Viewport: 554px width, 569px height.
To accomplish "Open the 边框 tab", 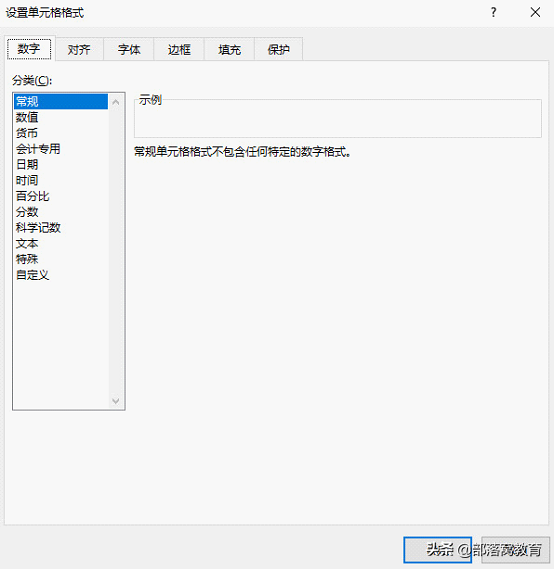I will (179, 49).
